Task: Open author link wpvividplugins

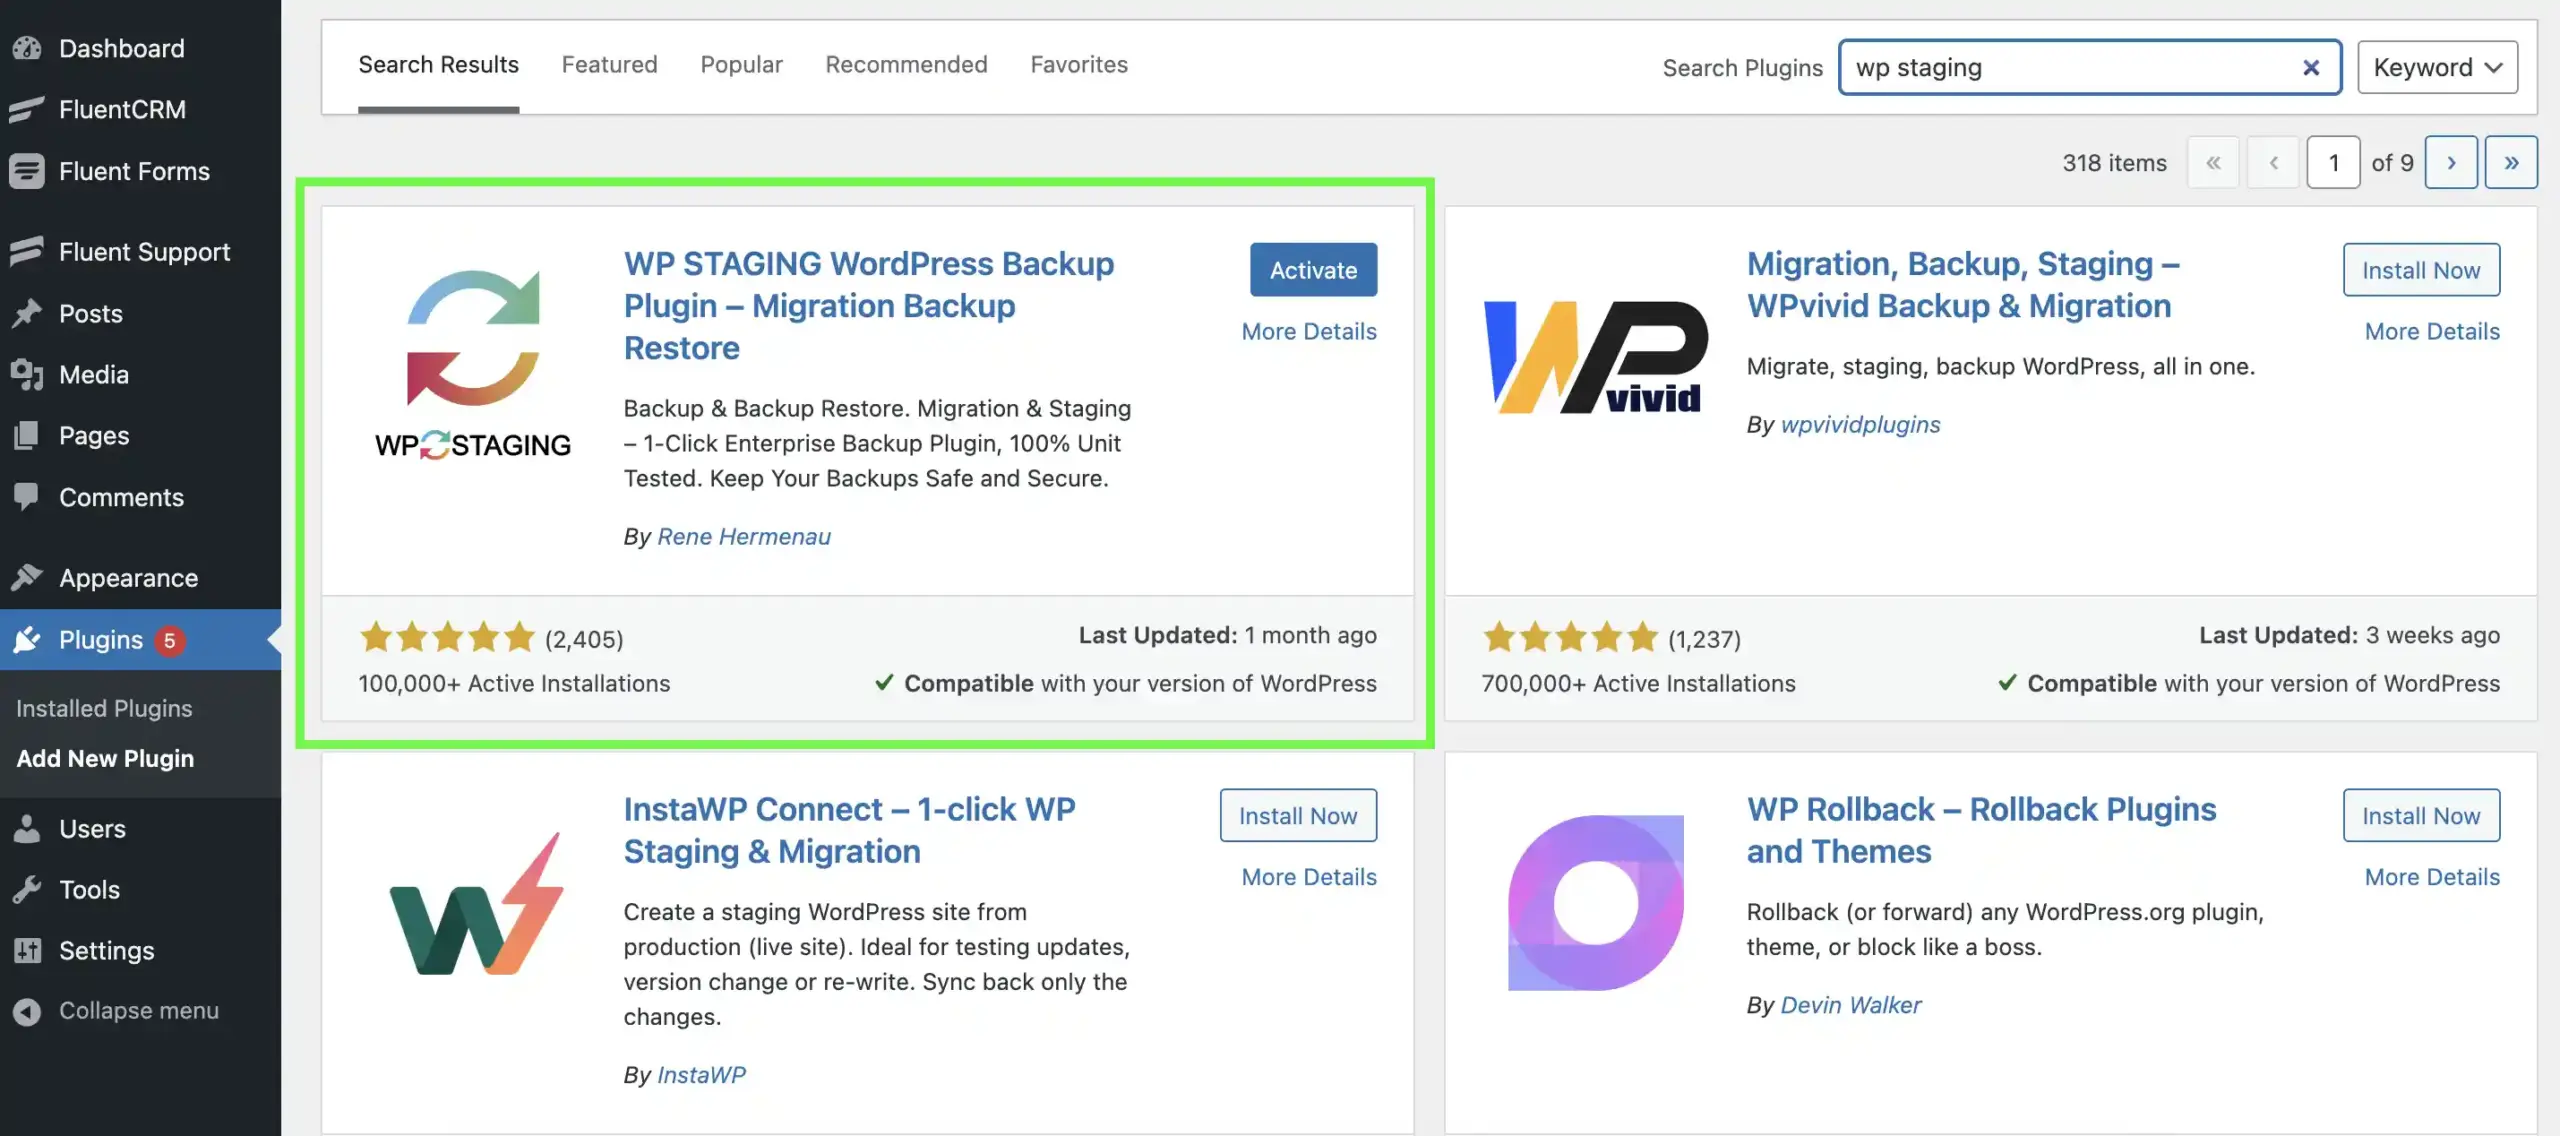Action: [1860, 425]
